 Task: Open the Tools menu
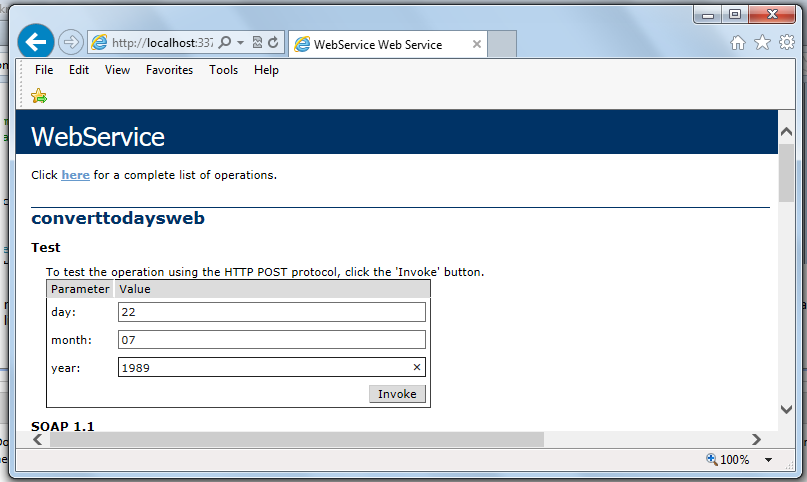point(223,70)
